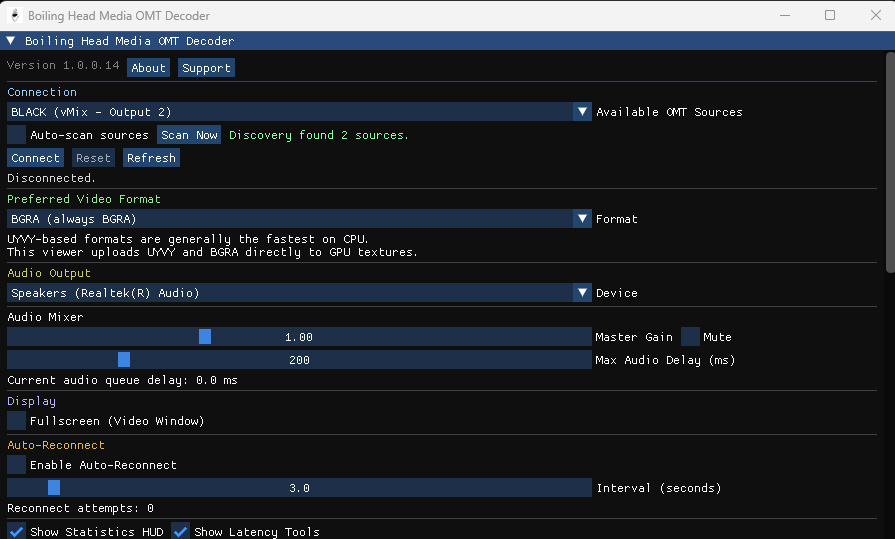Expand the Available OMT Sources dropdown arrow

(x=583, y=112)
